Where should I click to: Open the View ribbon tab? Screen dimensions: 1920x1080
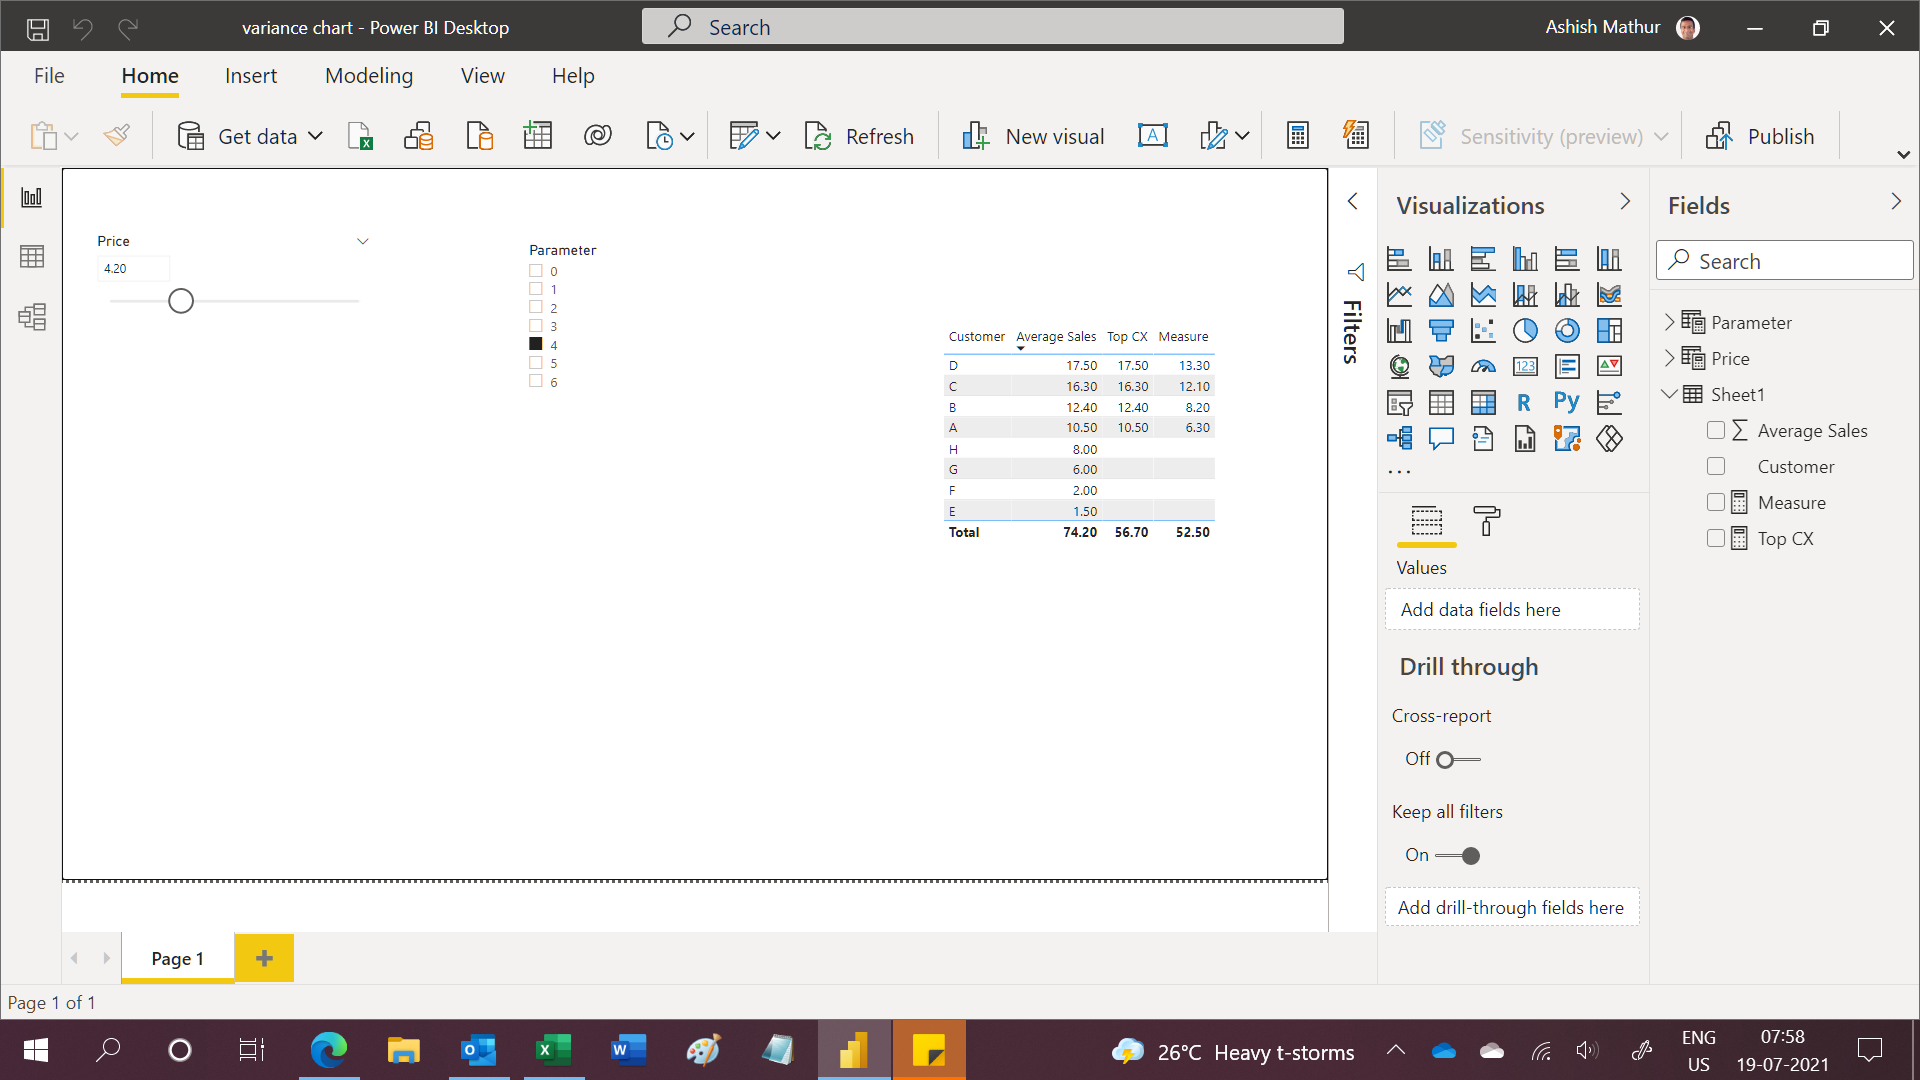pos(483,76)
